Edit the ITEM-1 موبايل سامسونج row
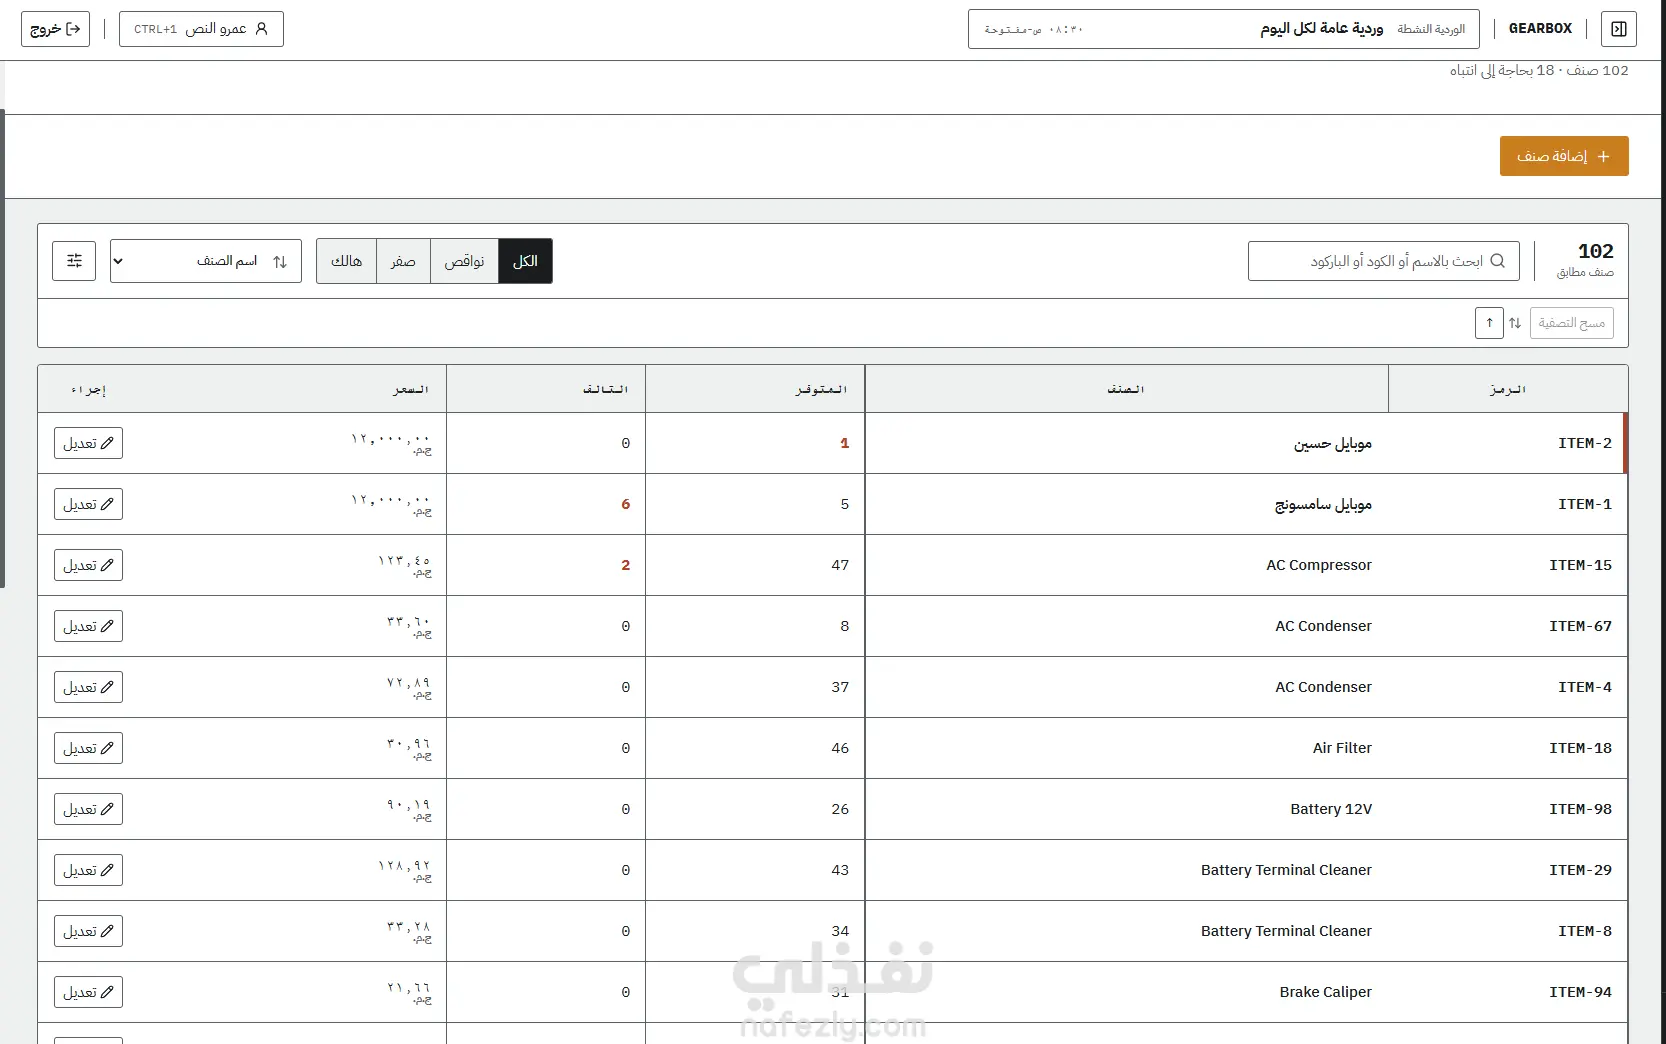 click(88, 504)
